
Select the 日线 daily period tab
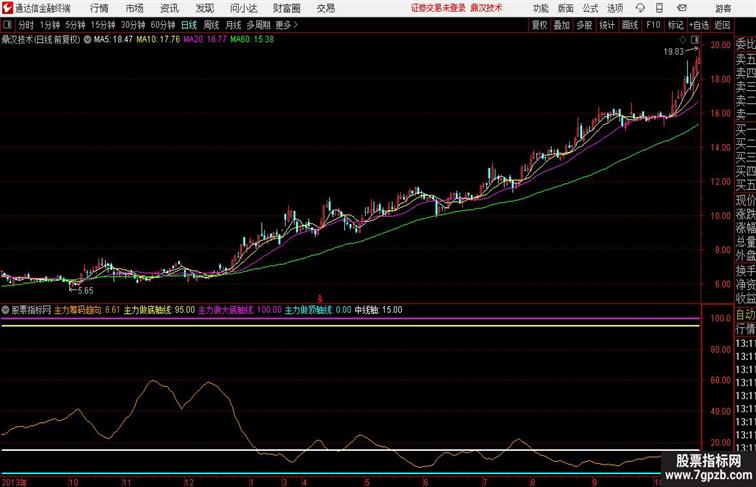189,25
